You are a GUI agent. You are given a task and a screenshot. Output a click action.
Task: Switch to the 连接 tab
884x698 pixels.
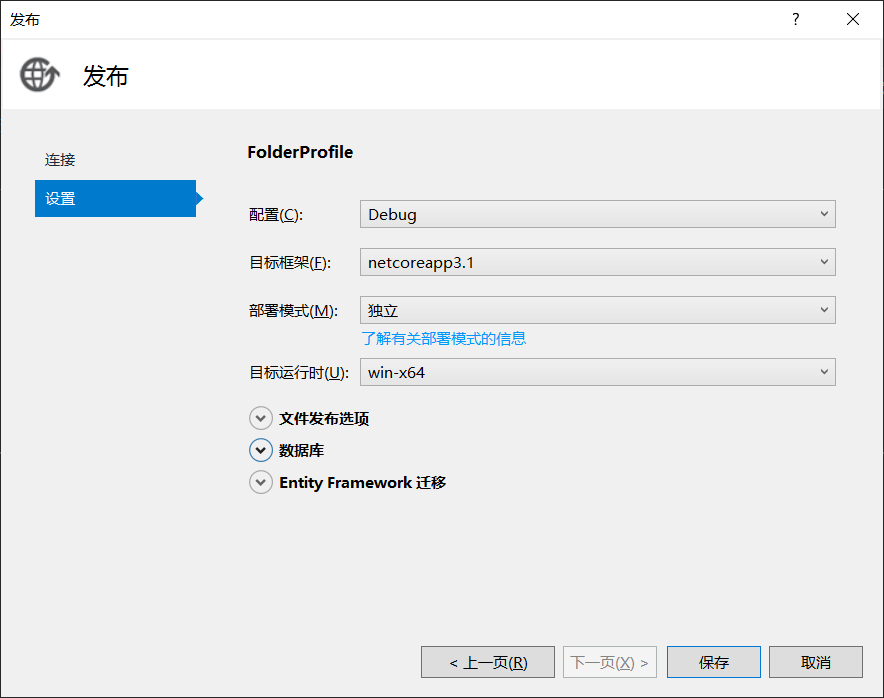tap(60, 160)
